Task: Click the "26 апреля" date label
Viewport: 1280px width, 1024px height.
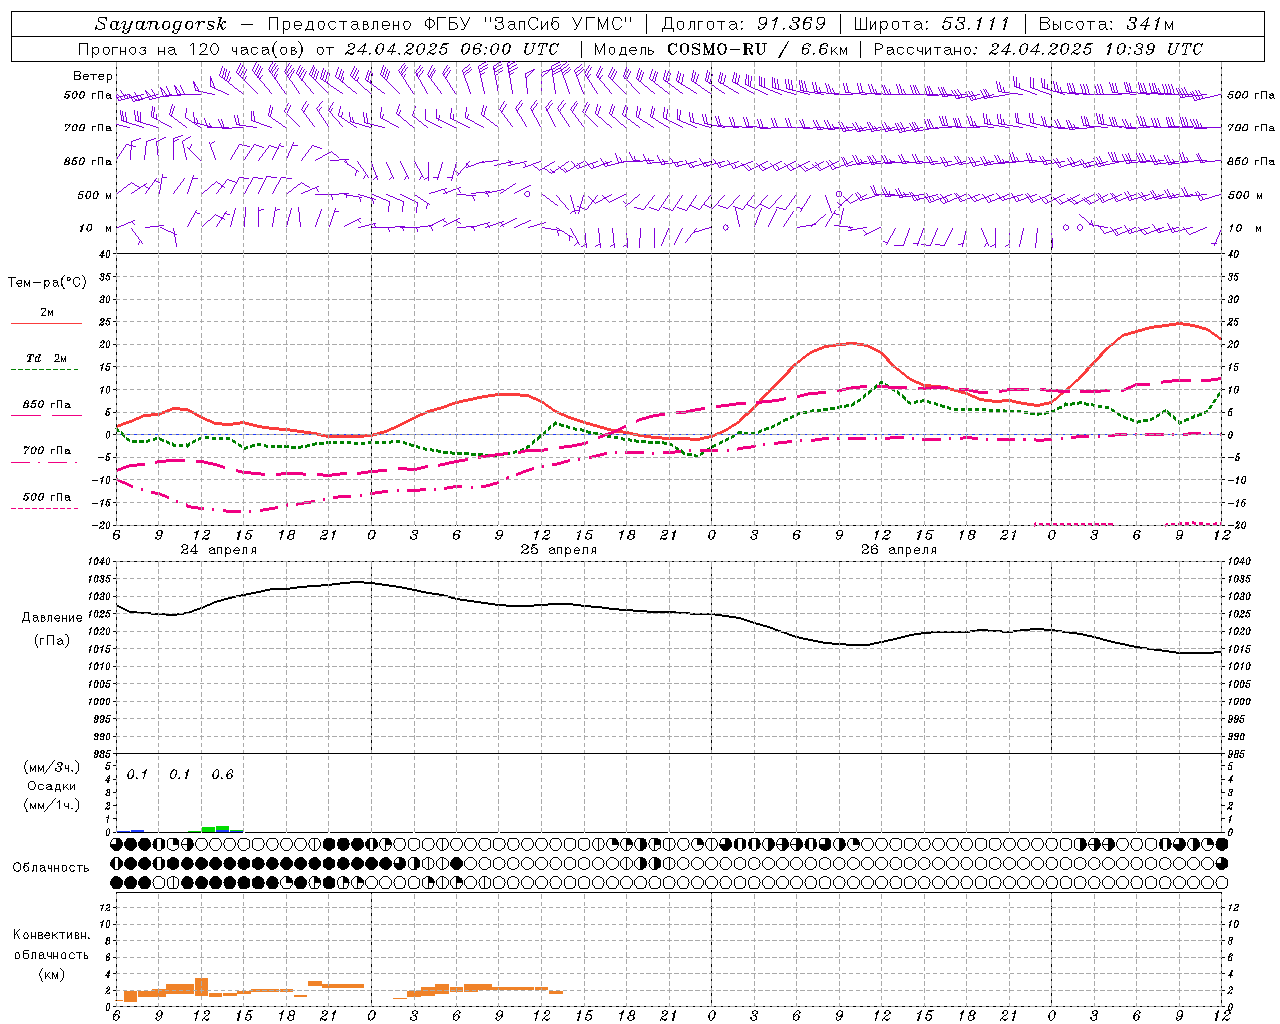Action: click(899, 550)
